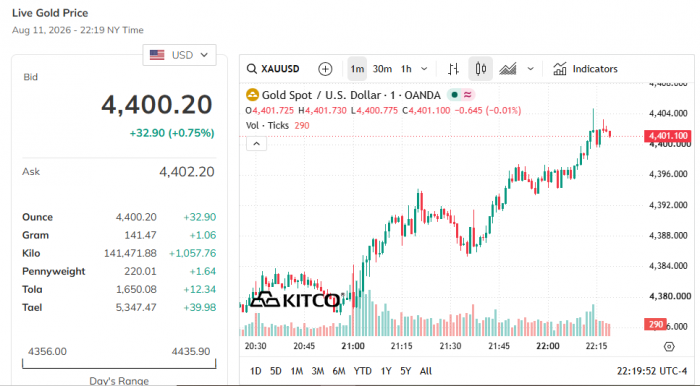Set chart range to 6M
This screenshot has width=700, height=386.
coord(339,371)
